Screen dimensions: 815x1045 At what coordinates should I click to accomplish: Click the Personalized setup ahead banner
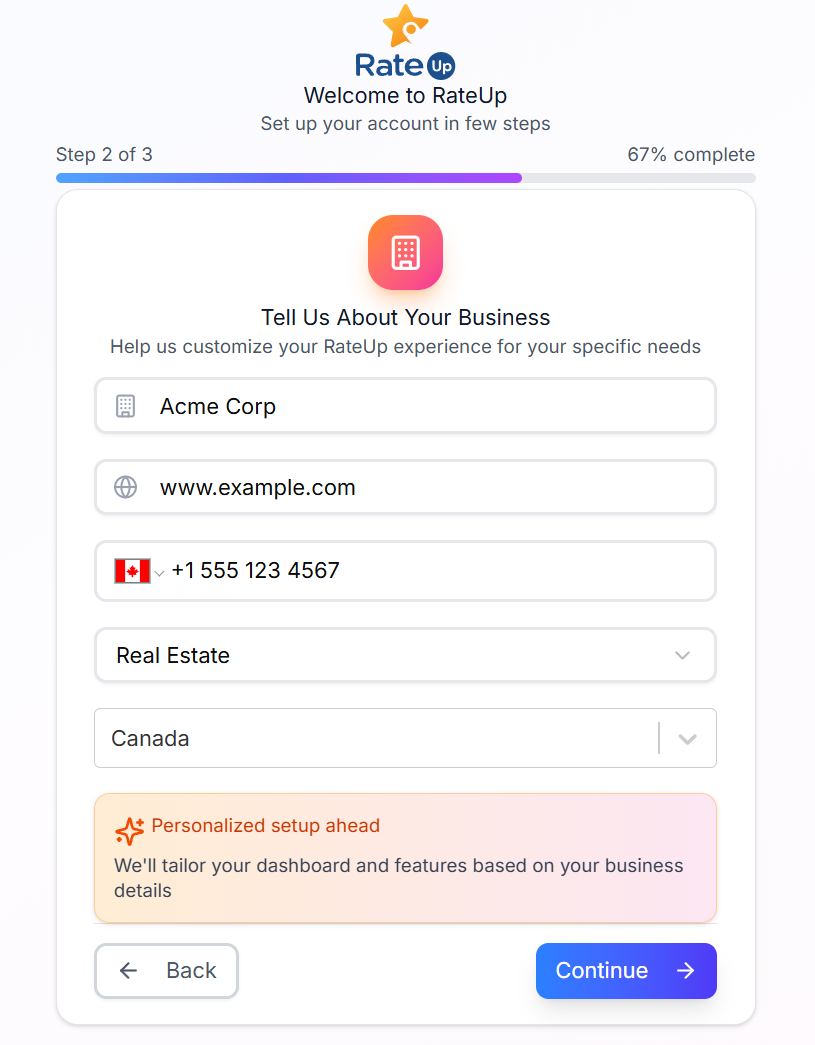(405, 858)
